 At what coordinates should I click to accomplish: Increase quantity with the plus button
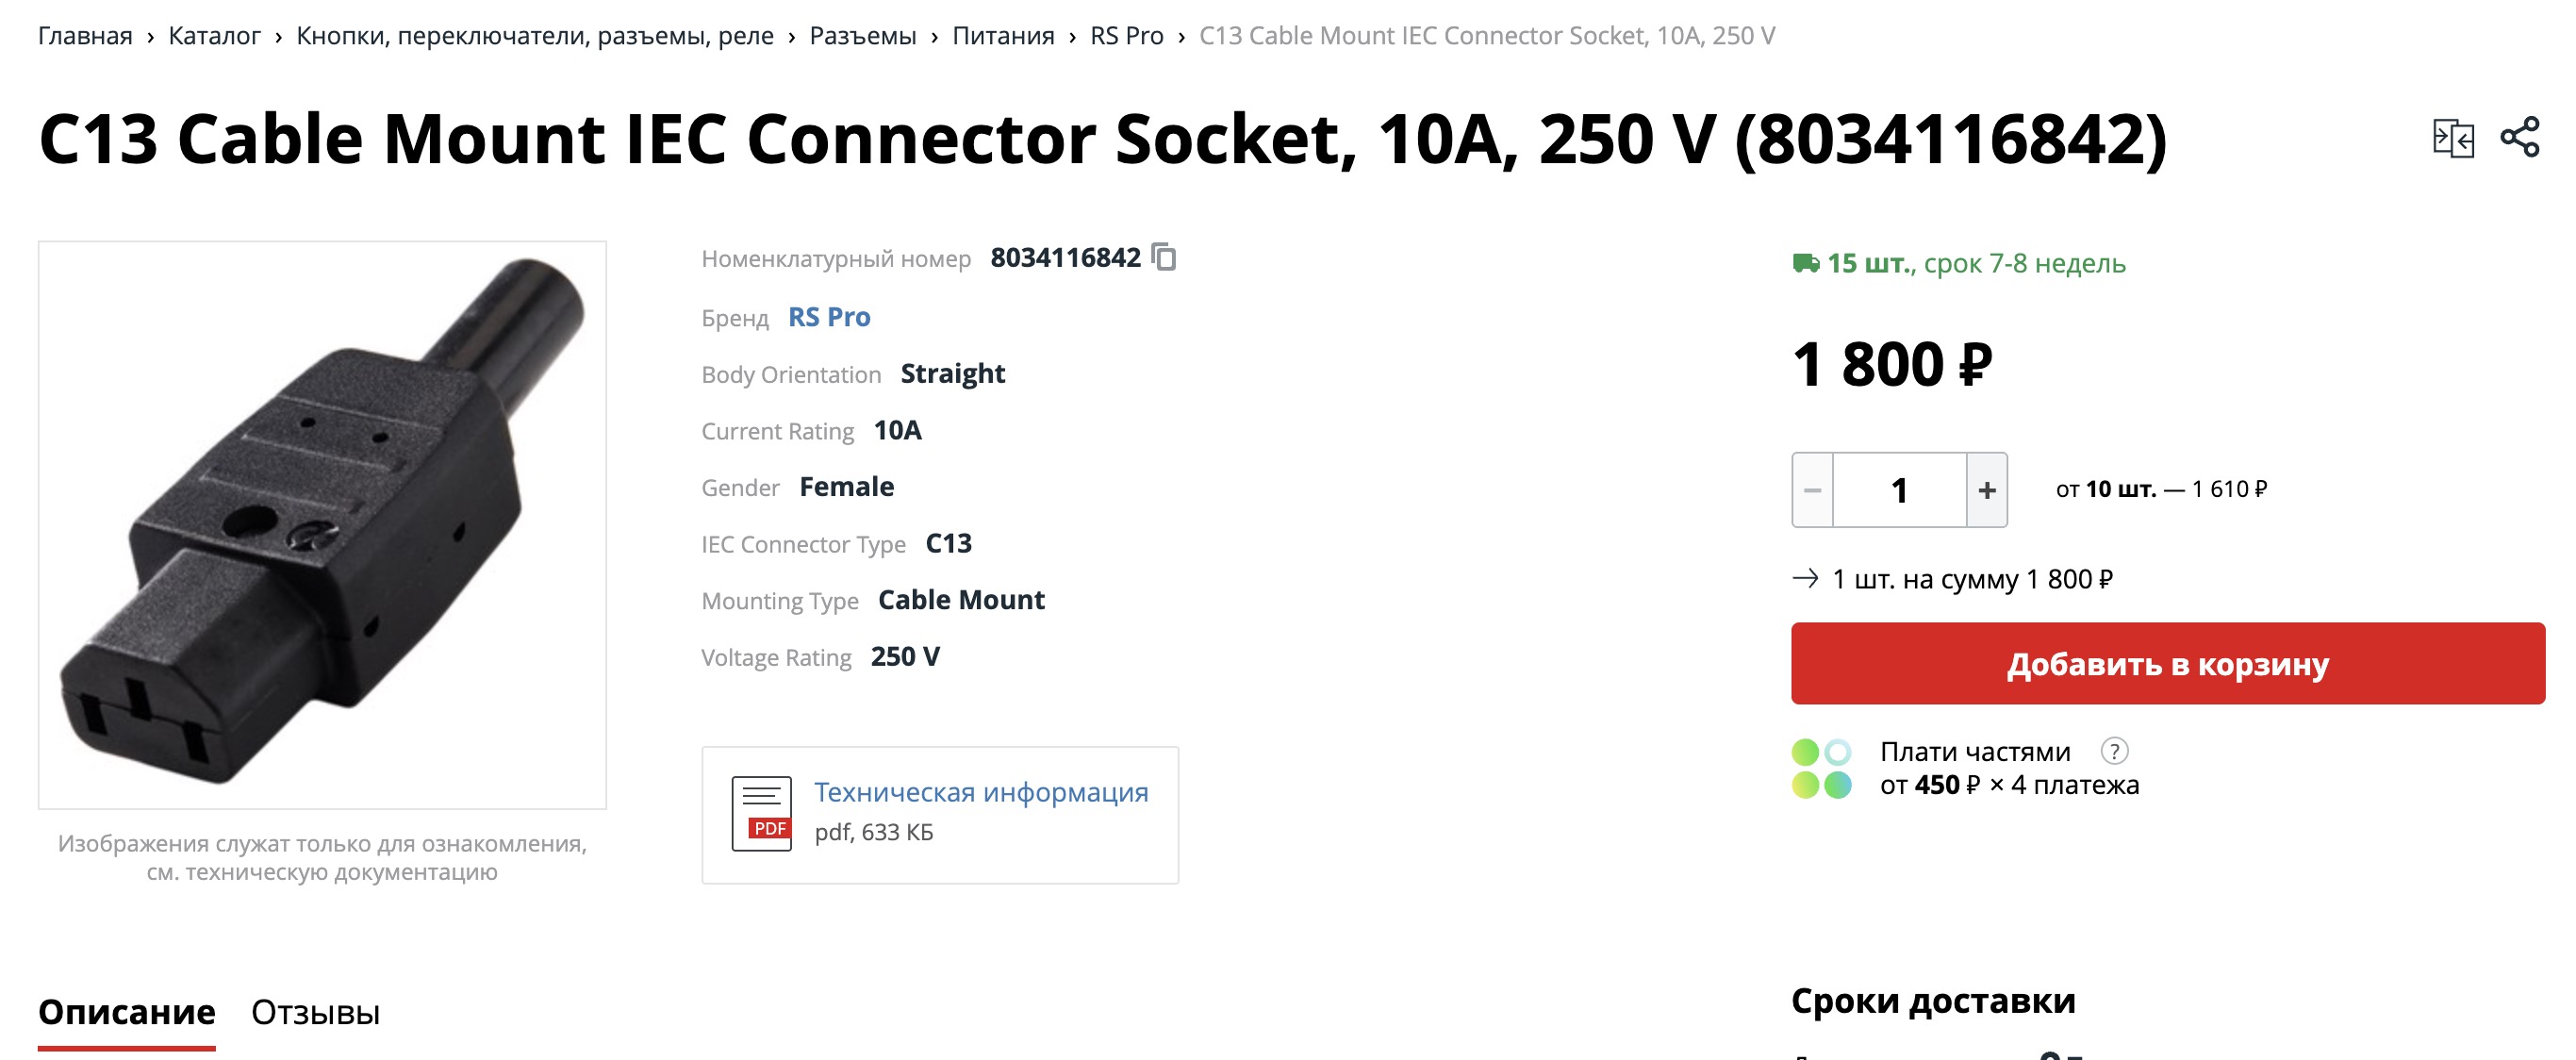1987,490
